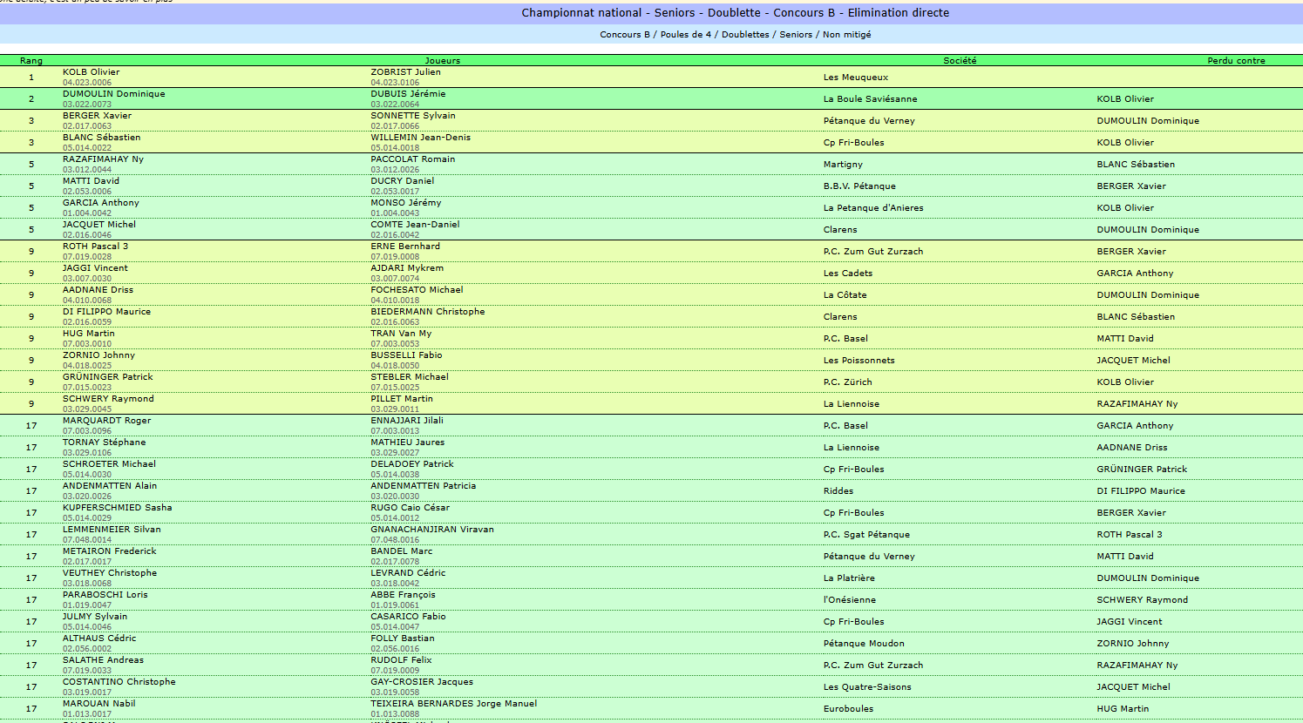Image resolution: width=1303 pixels, height=723 pixels.
Task: Select player GNANACHANJIRAN Viravan
Action: click(432, 529)
